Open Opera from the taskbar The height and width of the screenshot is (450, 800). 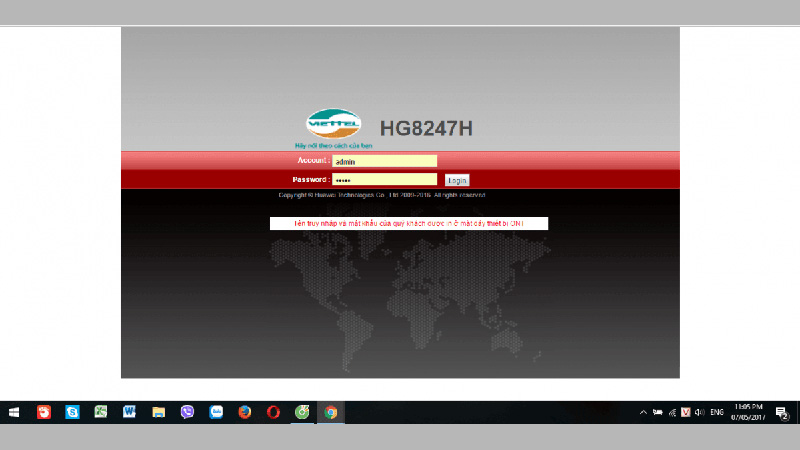coord(273,412)
